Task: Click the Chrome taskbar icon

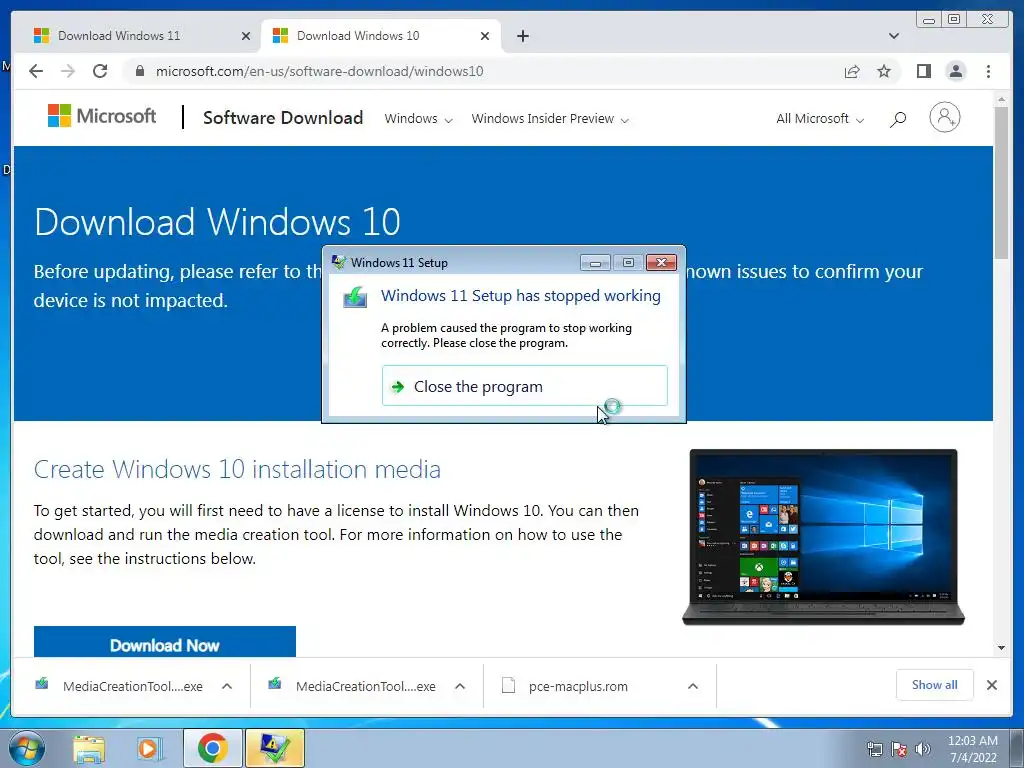Action: (212, 748)
